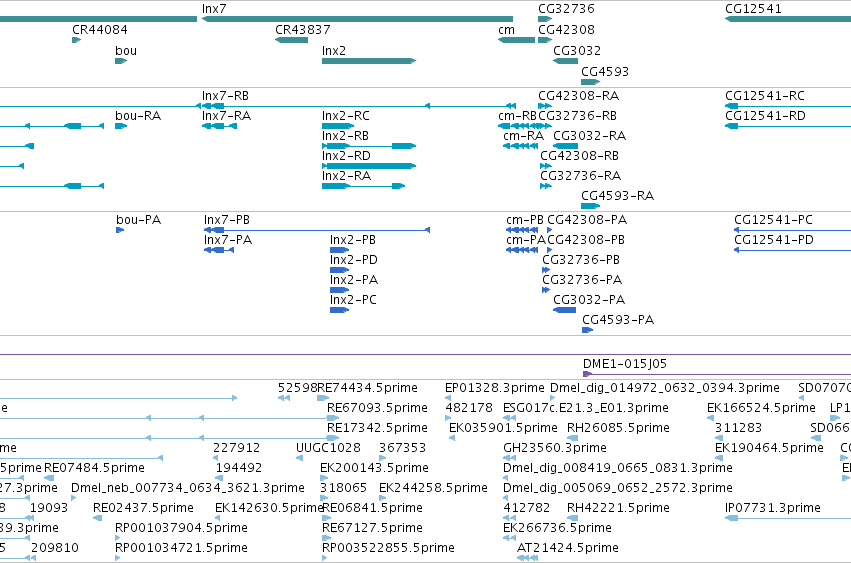Select the CG42308-RA transcript
The image size is (851, 563).
545,106
